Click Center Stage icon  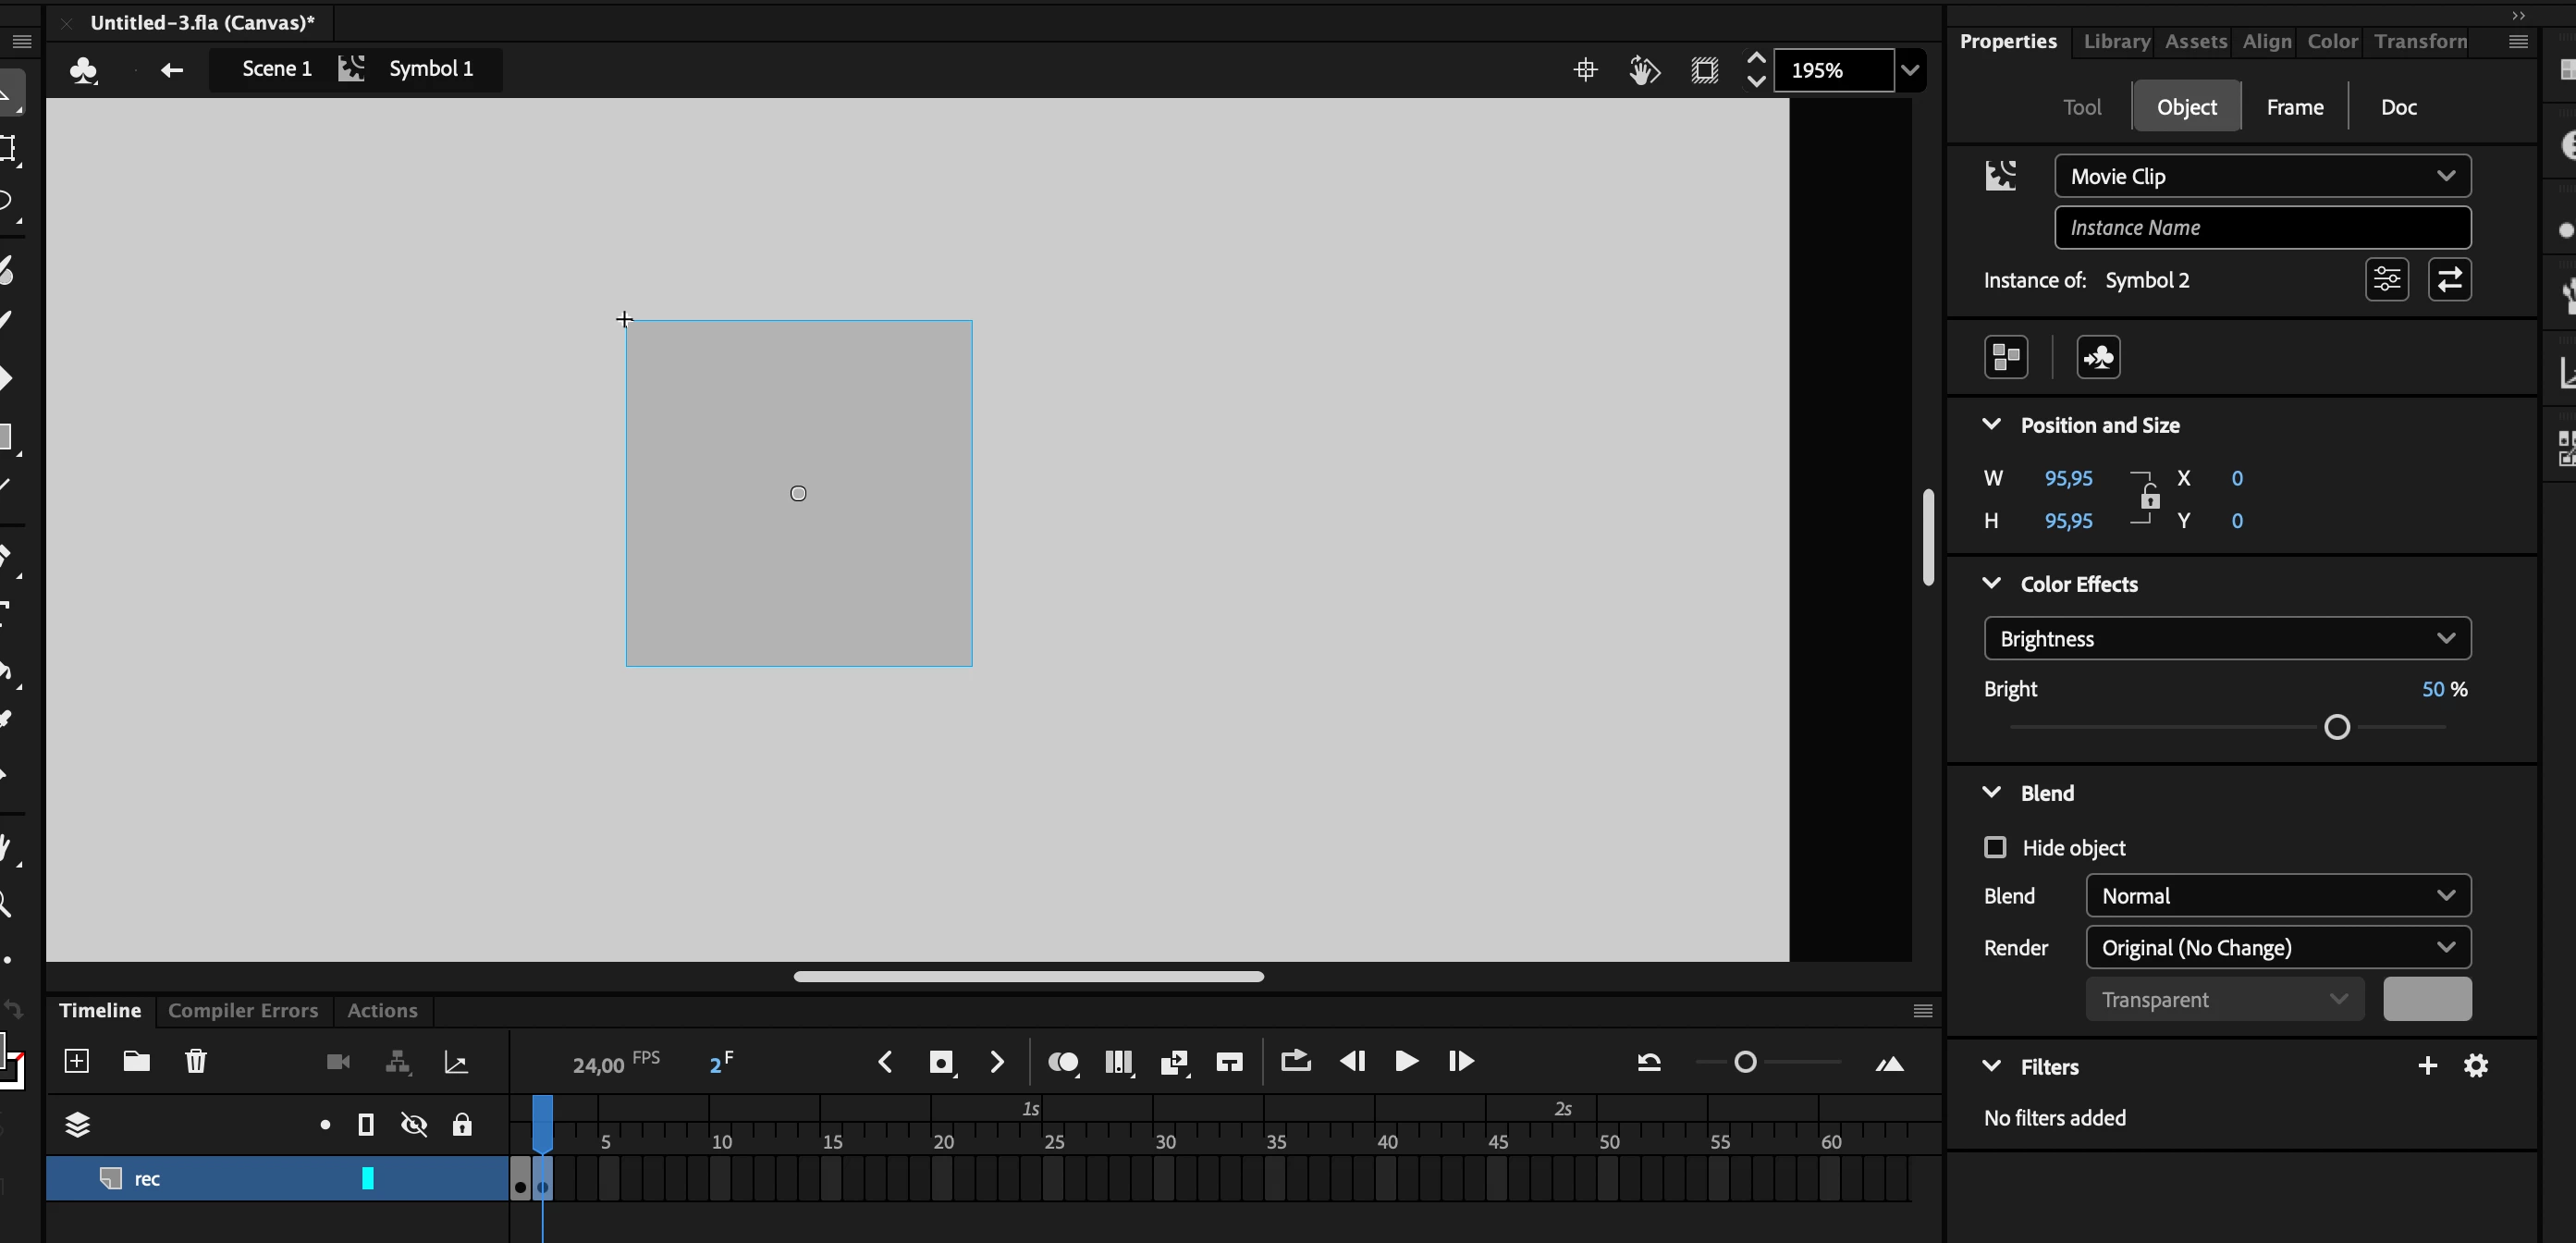click(1585, 70)
